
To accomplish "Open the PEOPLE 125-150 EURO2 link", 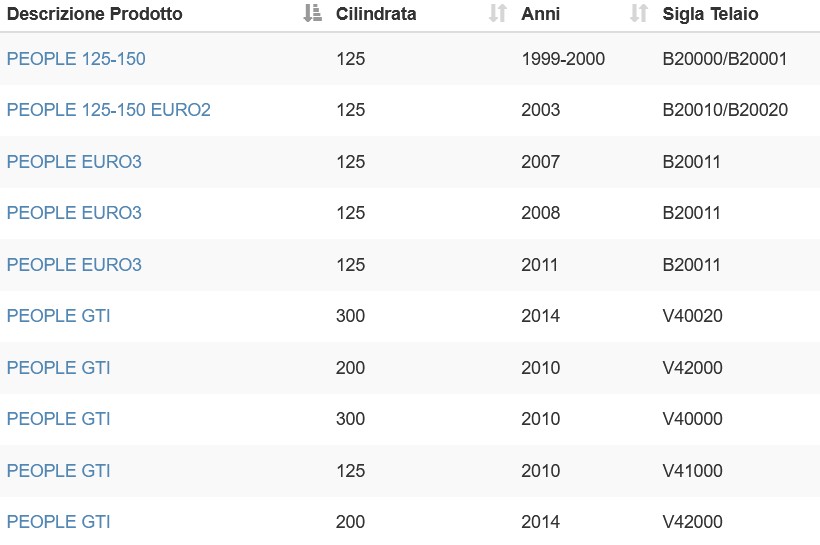I will [108, 110].
